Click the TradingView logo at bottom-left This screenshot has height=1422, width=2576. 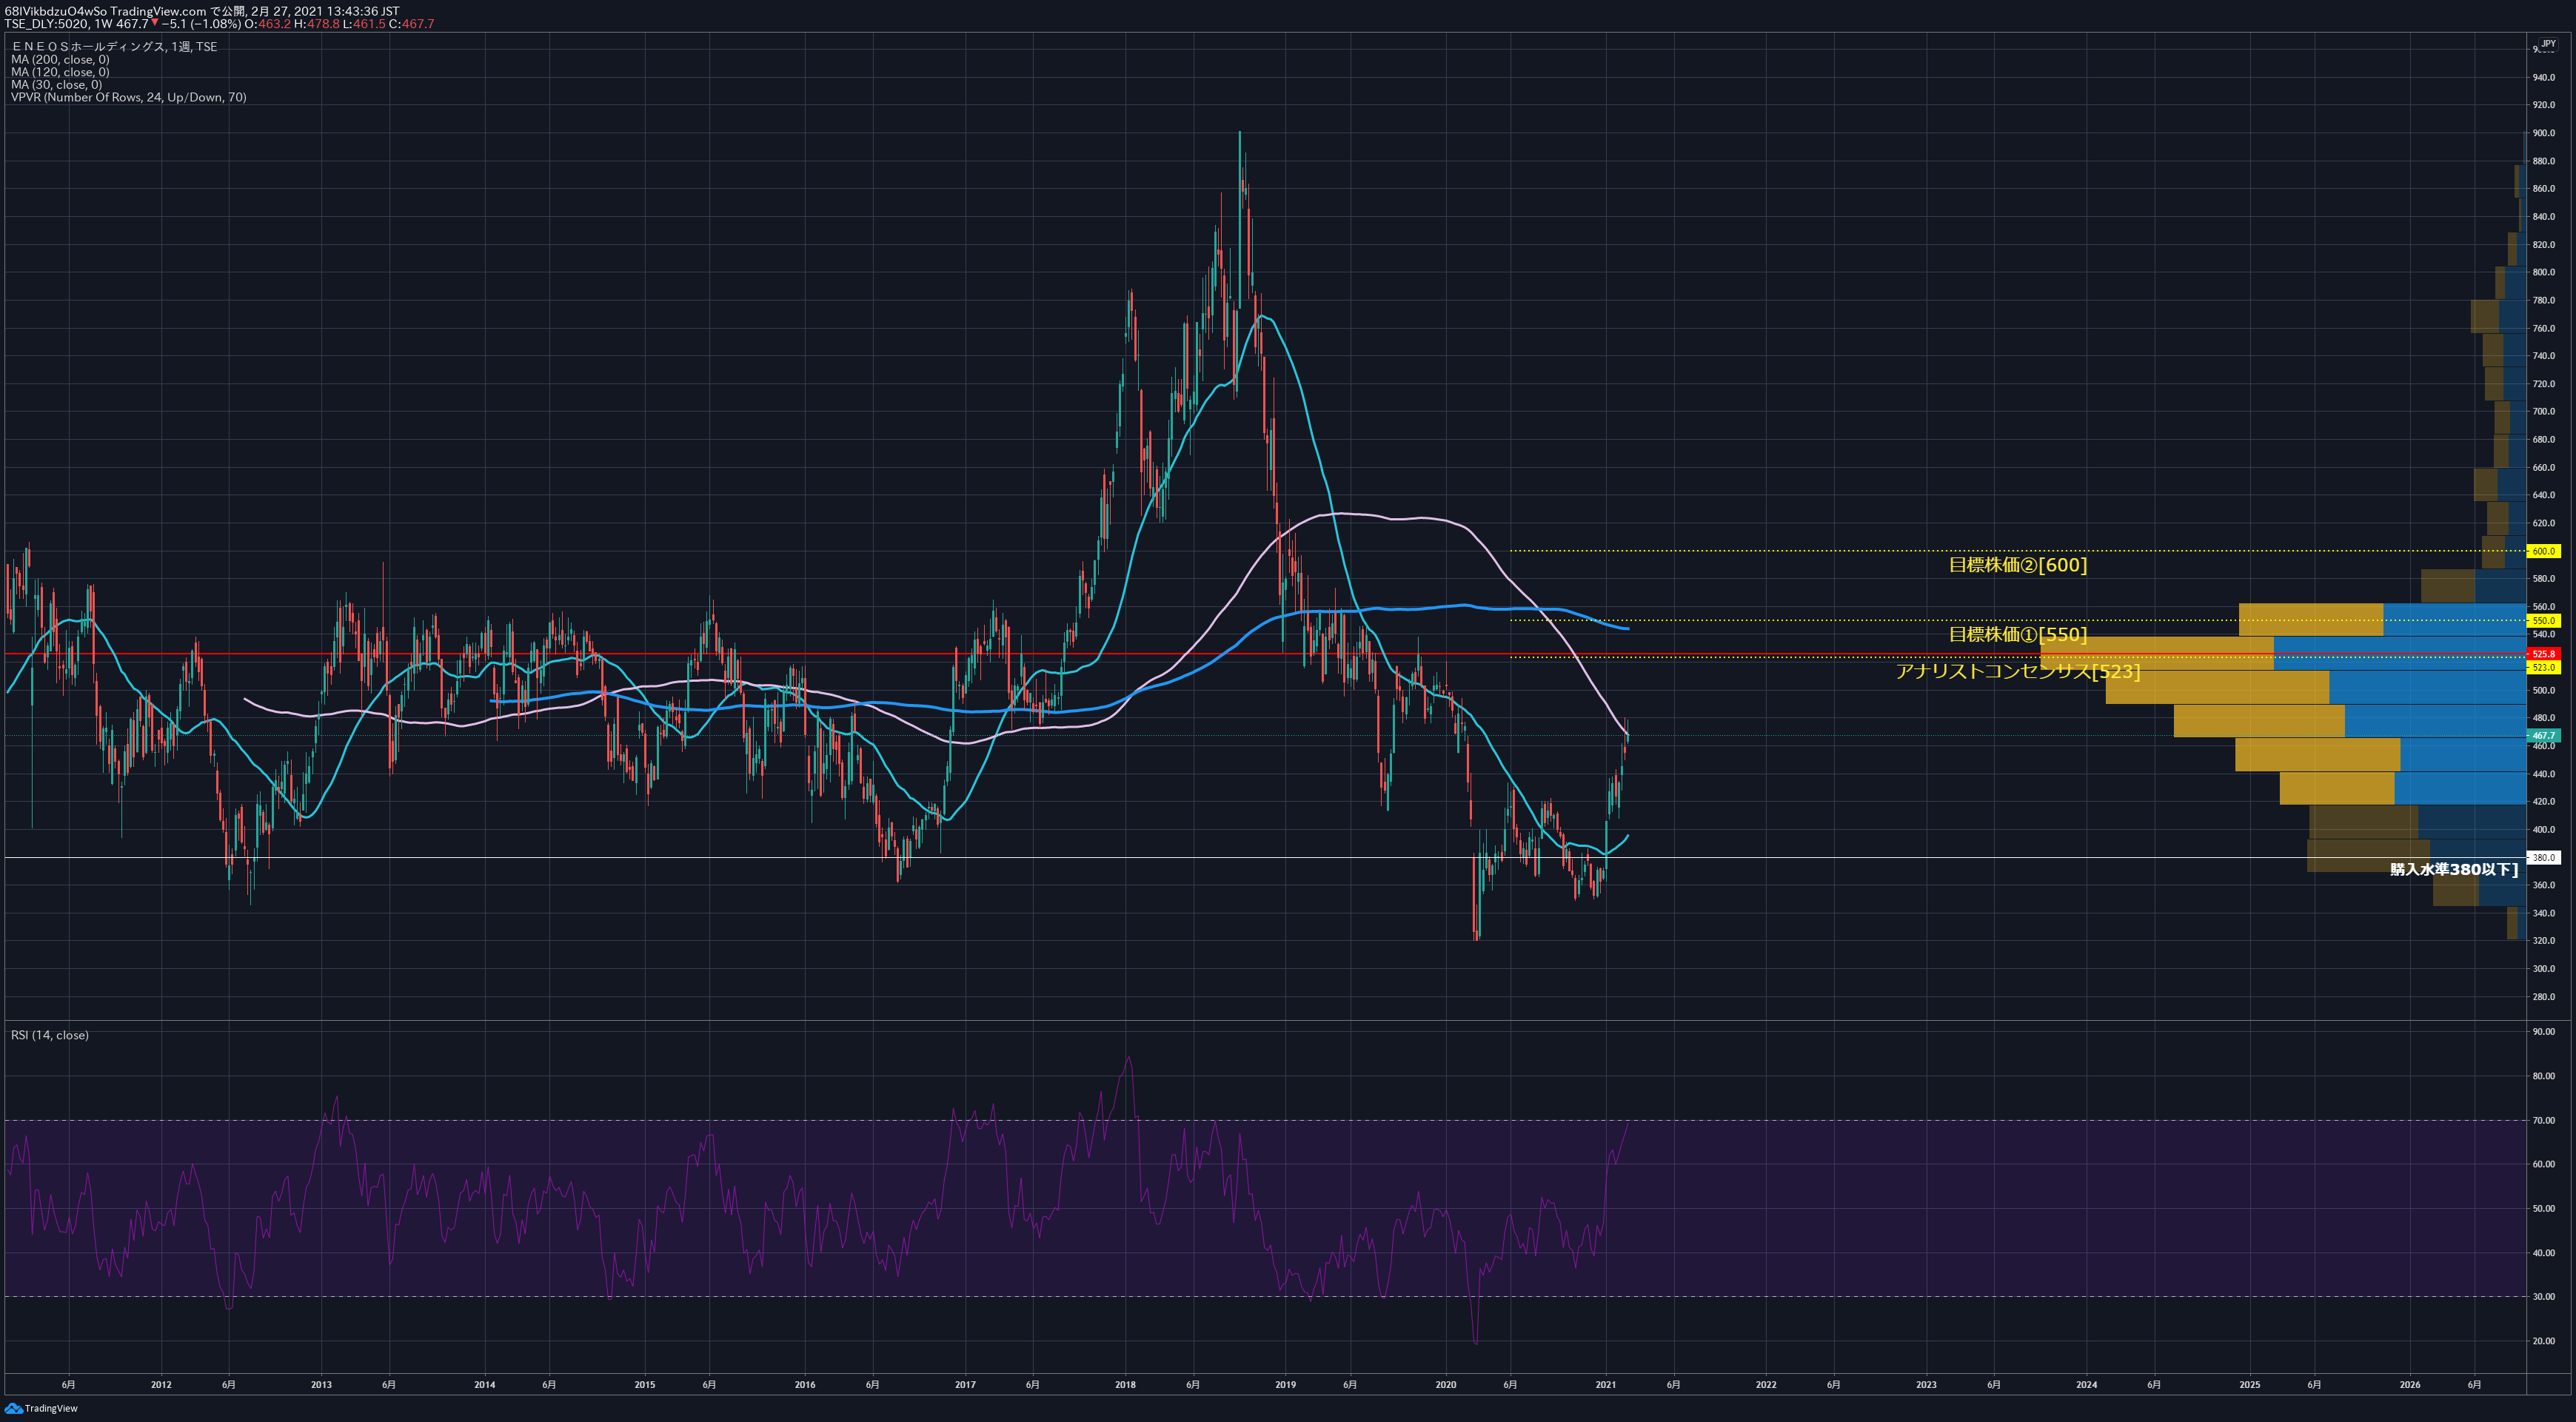point(41,1408)
